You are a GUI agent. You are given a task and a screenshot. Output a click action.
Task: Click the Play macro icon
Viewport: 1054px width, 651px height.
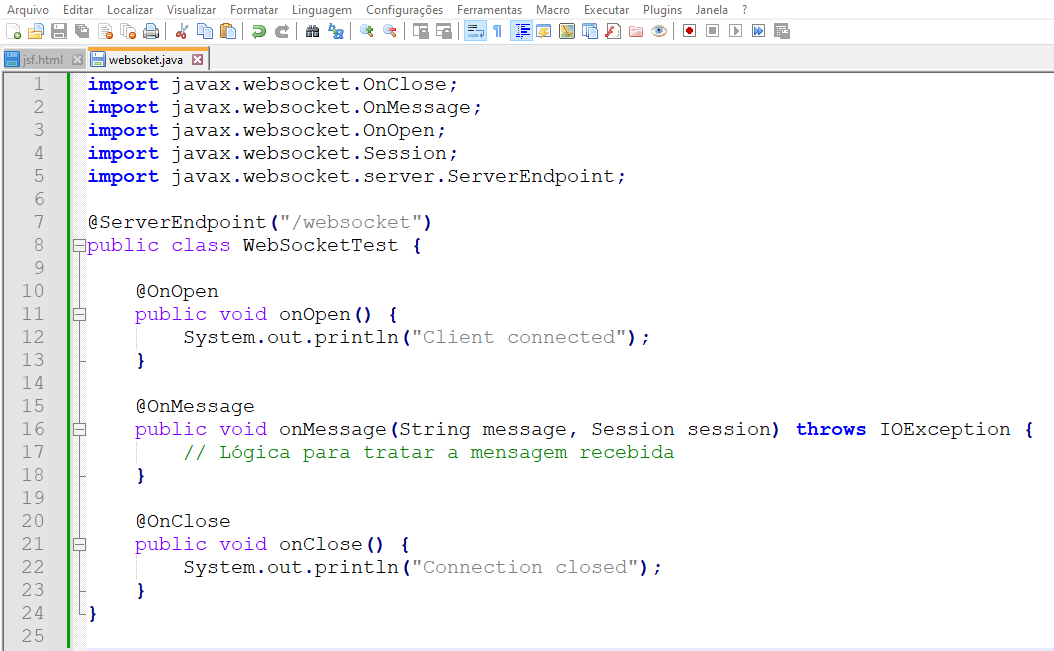pos(735,31)
